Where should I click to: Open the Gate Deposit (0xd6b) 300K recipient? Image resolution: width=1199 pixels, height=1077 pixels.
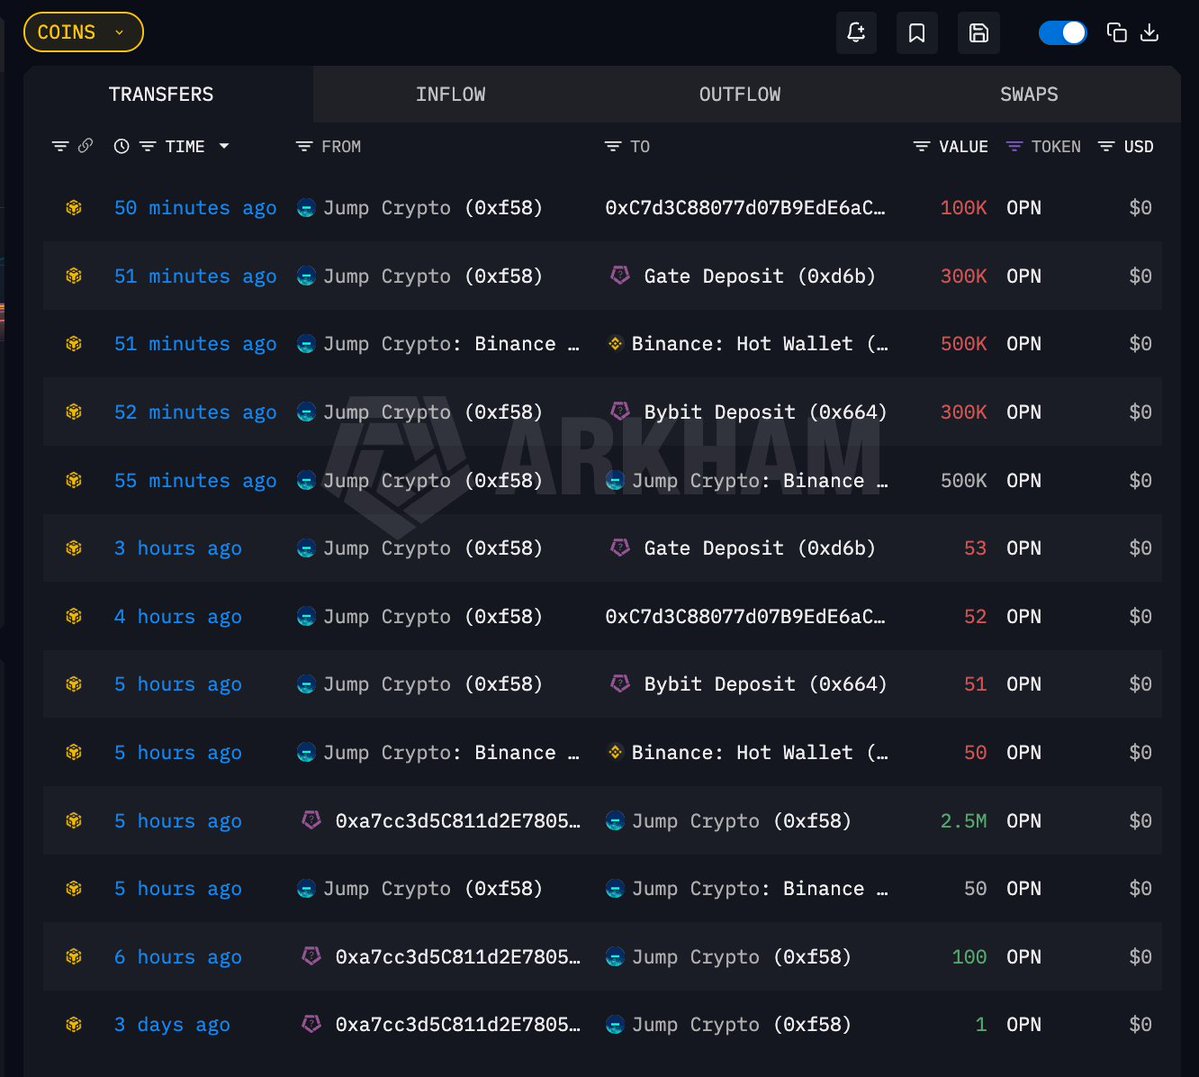[x=758, y=276]
